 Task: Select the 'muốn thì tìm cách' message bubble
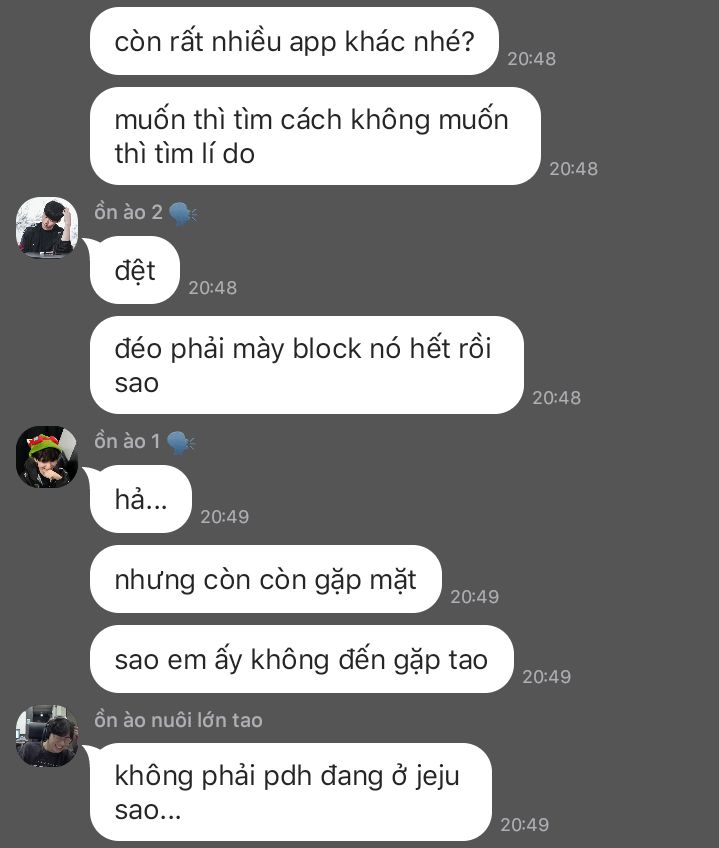click(x=315, y=136)
